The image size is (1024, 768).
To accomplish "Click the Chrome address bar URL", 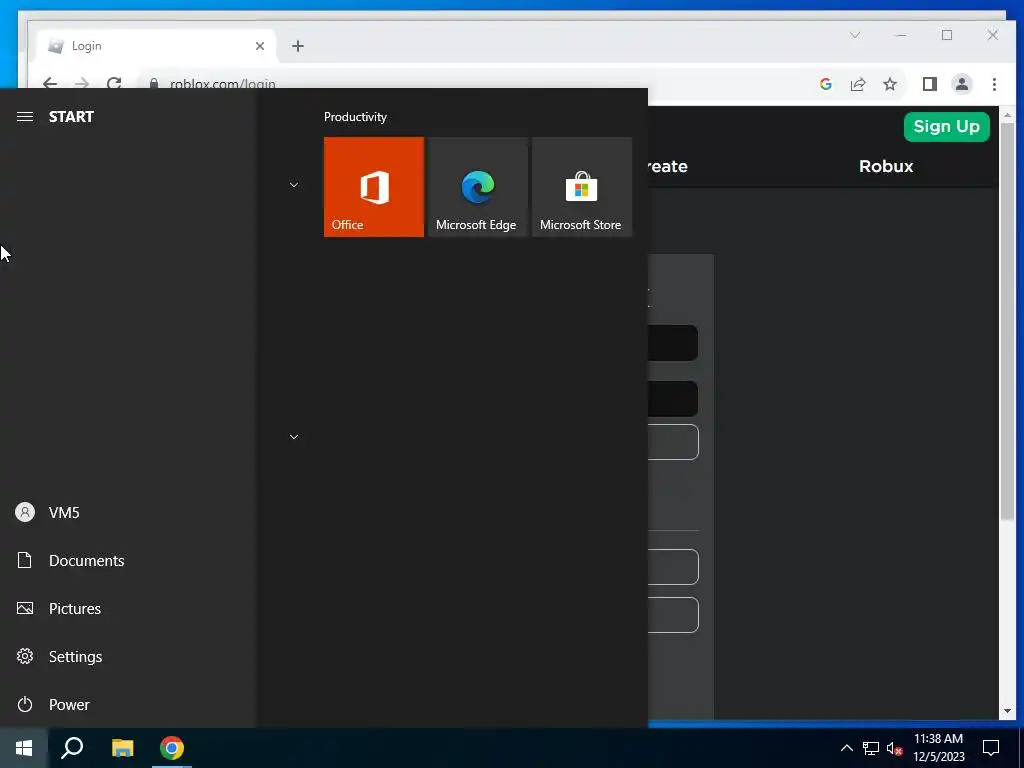I will click(223, 84).
